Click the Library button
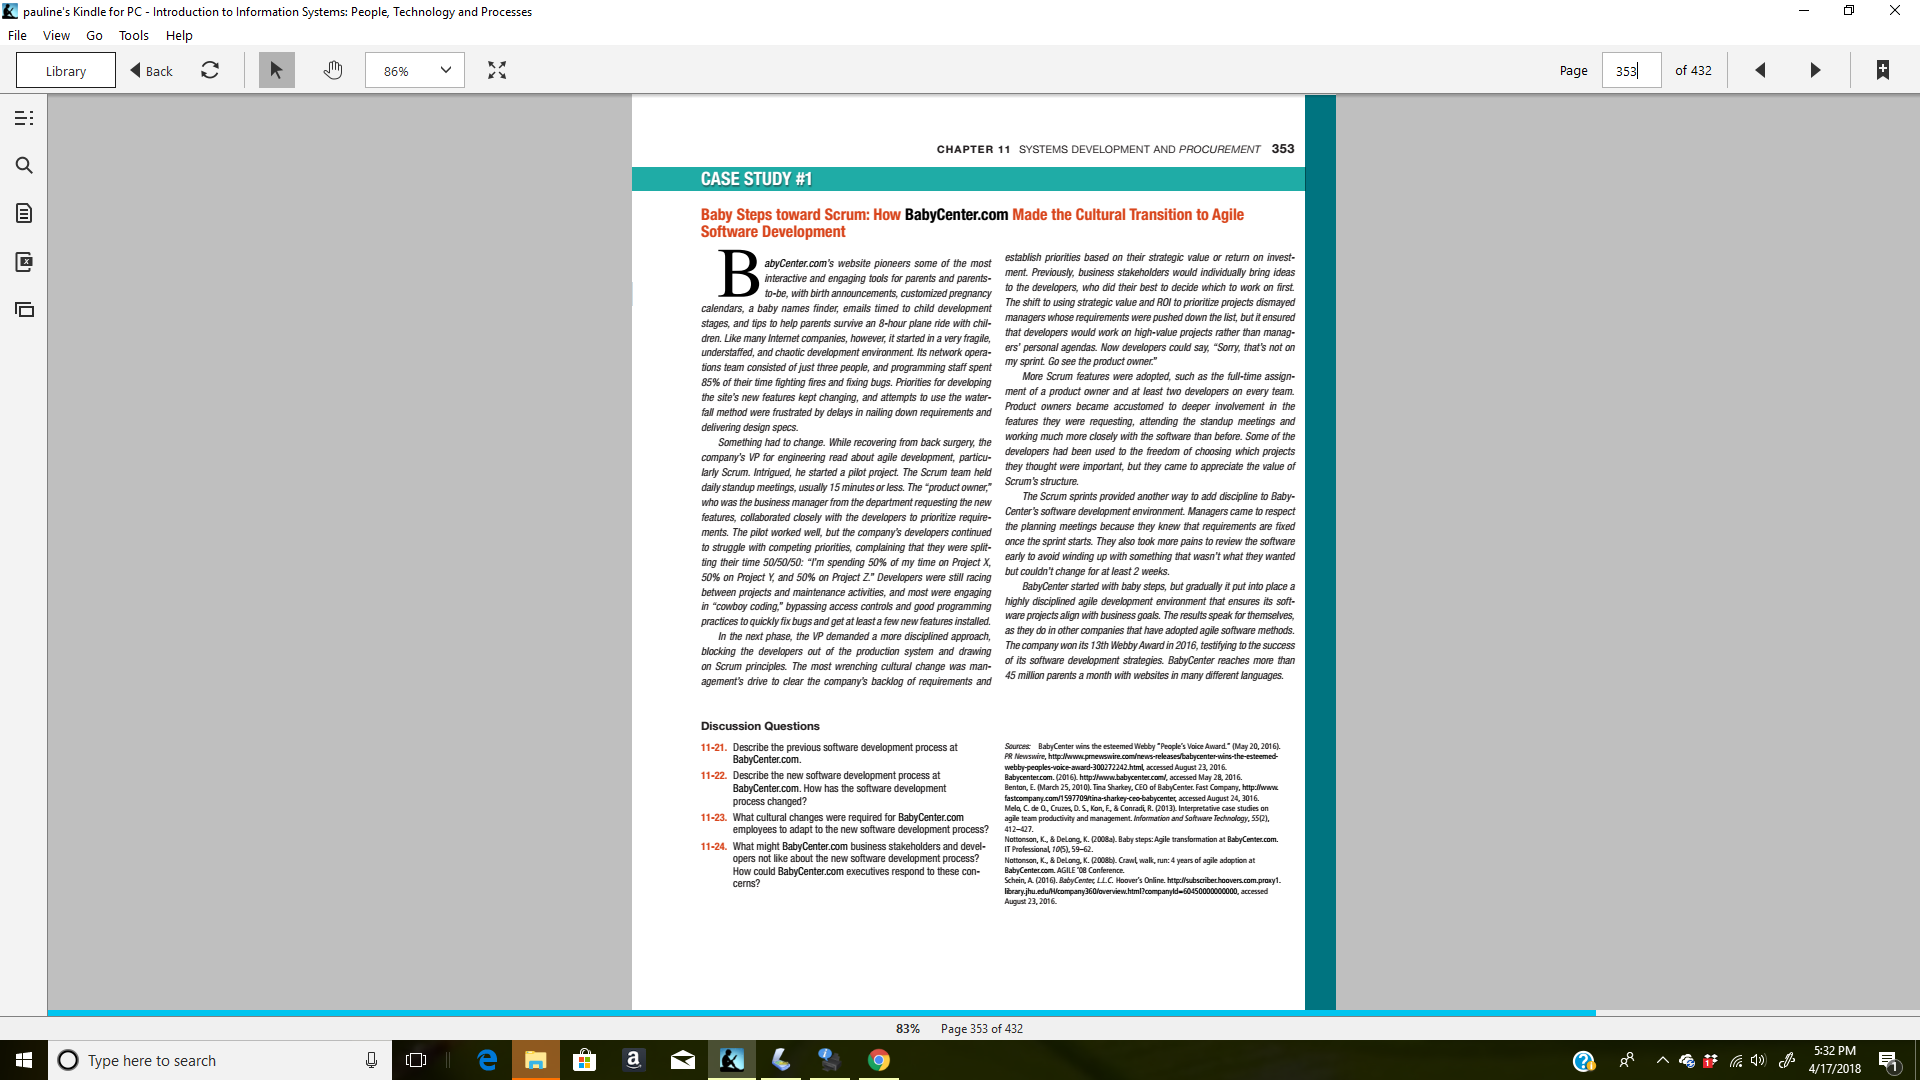This screenshot has width=1920, height=1080. pyautogui.click(x=66, y=71)
